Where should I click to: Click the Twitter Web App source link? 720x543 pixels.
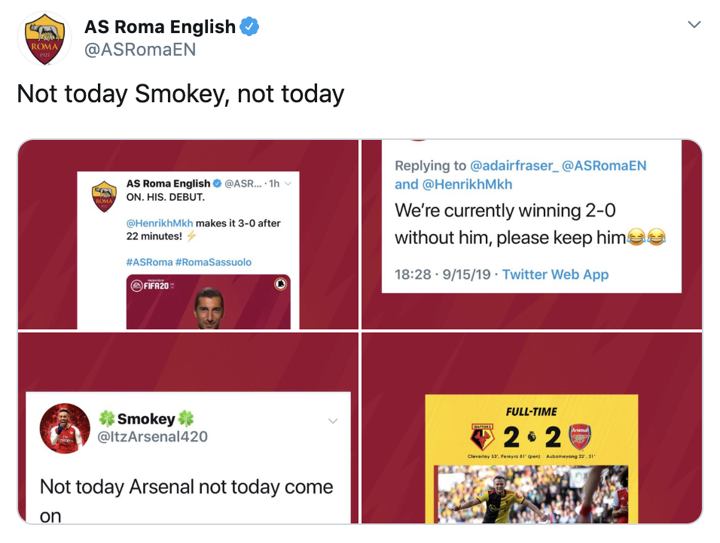click(x=555, y=274)
